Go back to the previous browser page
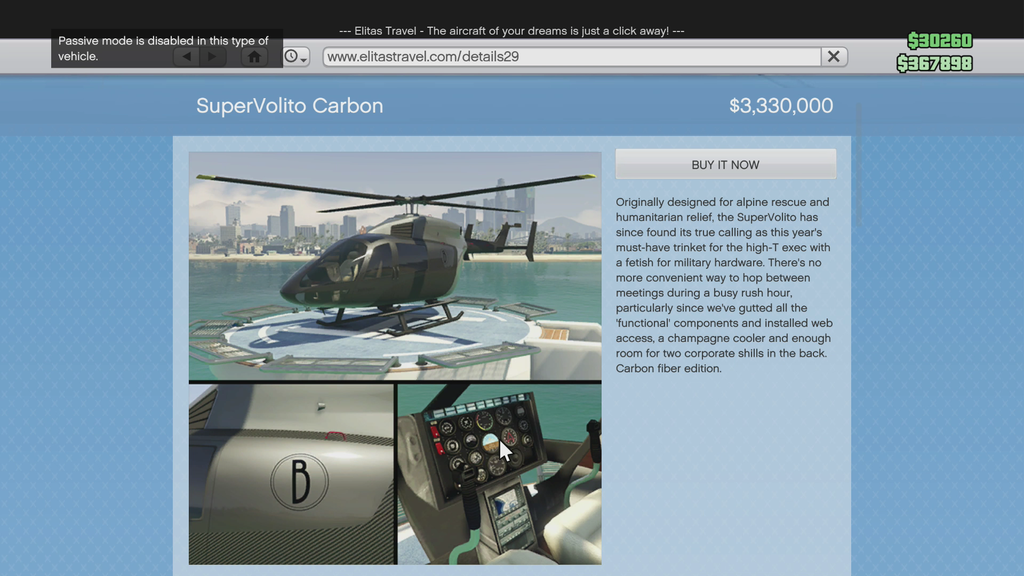The image size is (1024, 576). coord(187,57)
